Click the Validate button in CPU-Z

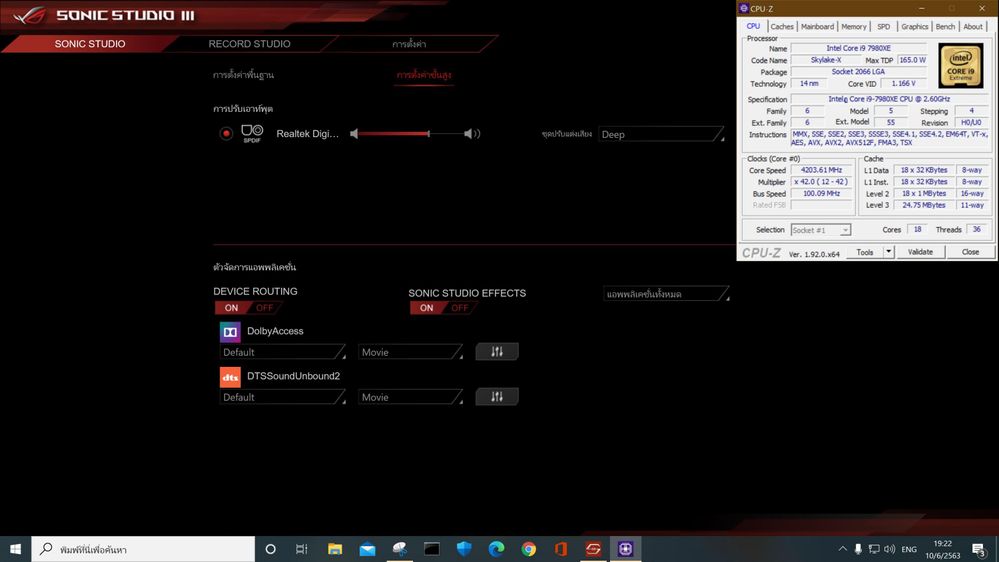[x=920, y=252]
